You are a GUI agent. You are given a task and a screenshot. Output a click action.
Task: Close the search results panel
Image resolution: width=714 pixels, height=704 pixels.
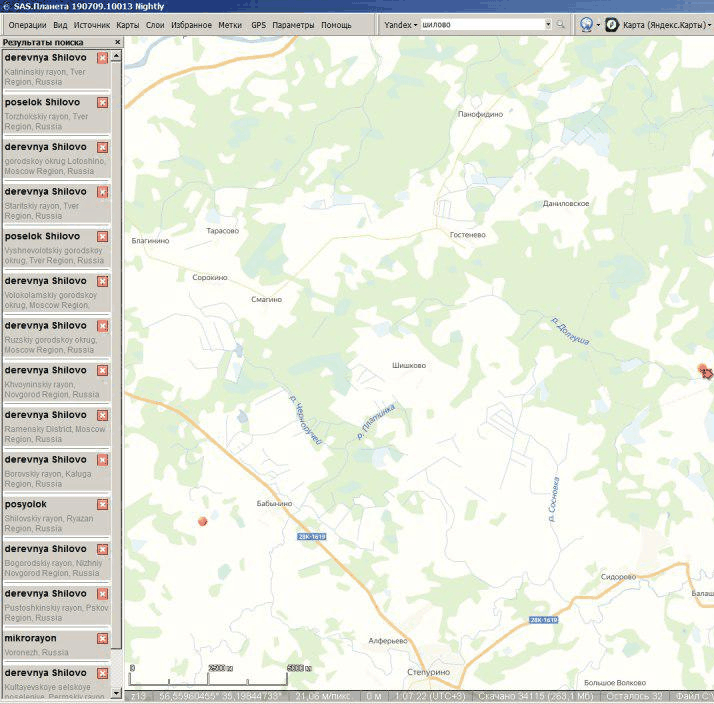point(117,43)
